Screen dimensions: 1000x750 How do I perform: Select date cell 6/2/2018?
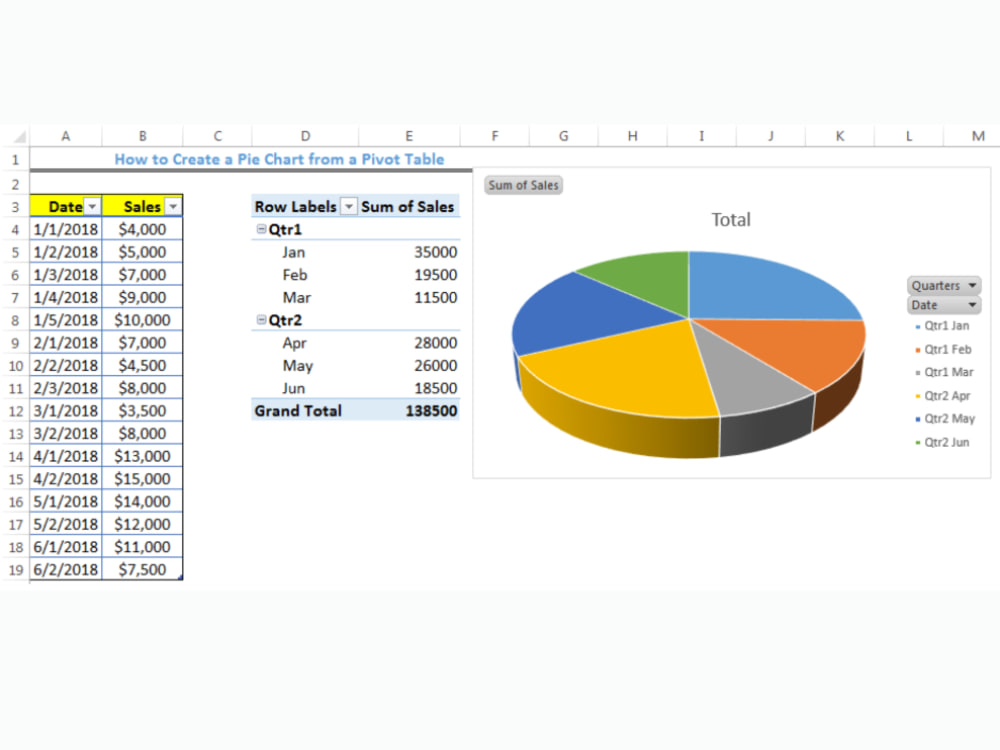pos(66,570)
